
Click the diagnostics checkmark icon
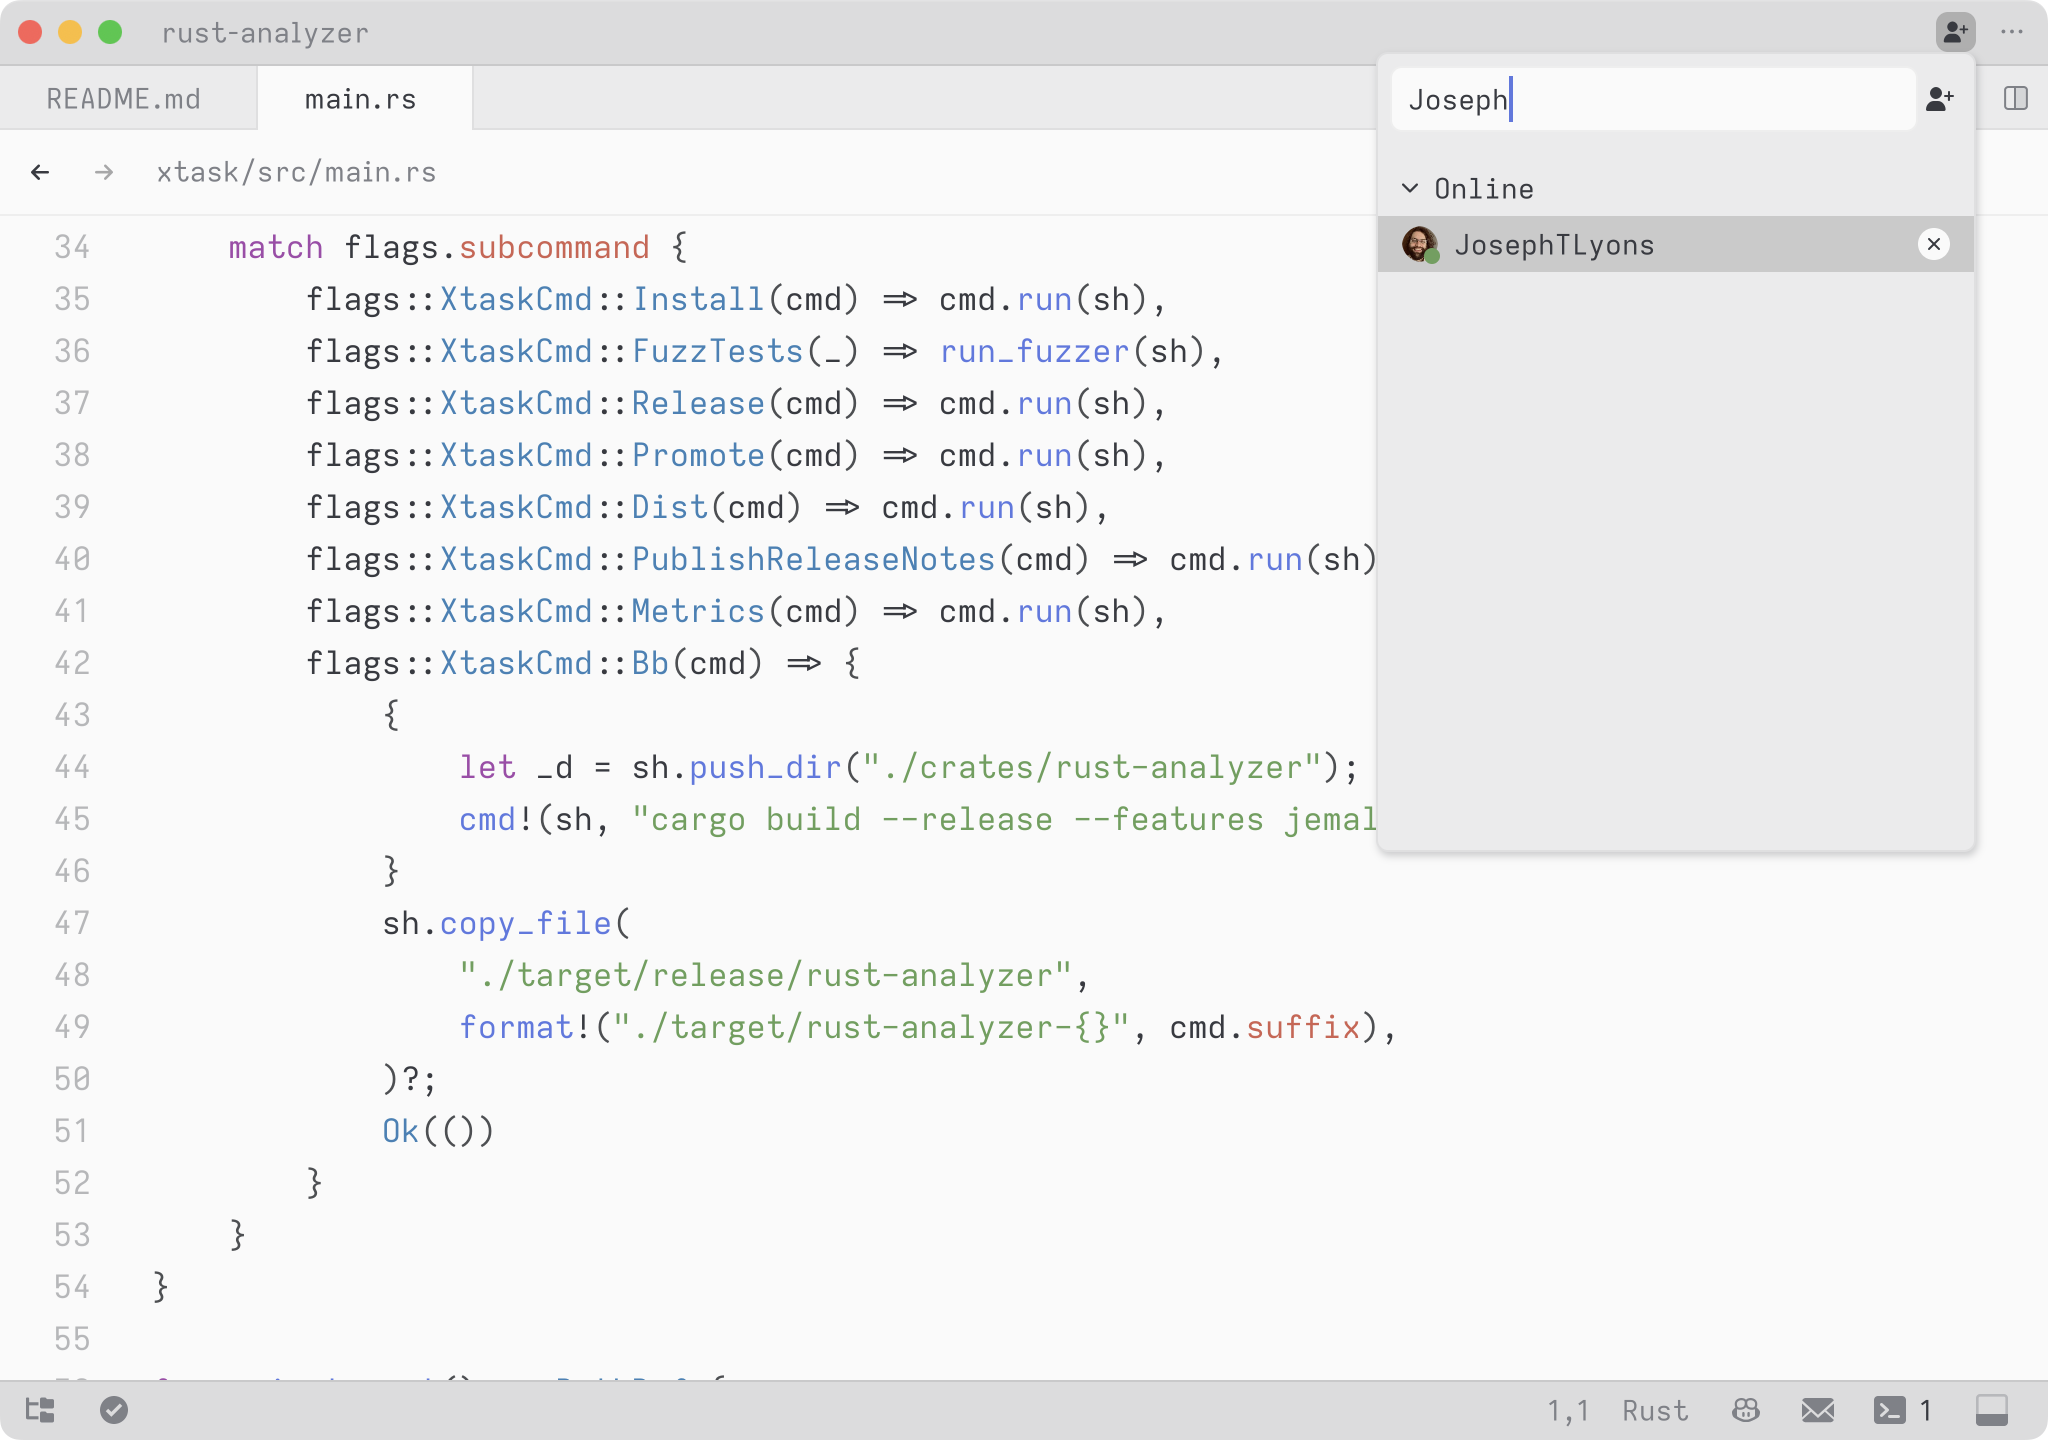pyautogui.click(x=114, y=1410)
